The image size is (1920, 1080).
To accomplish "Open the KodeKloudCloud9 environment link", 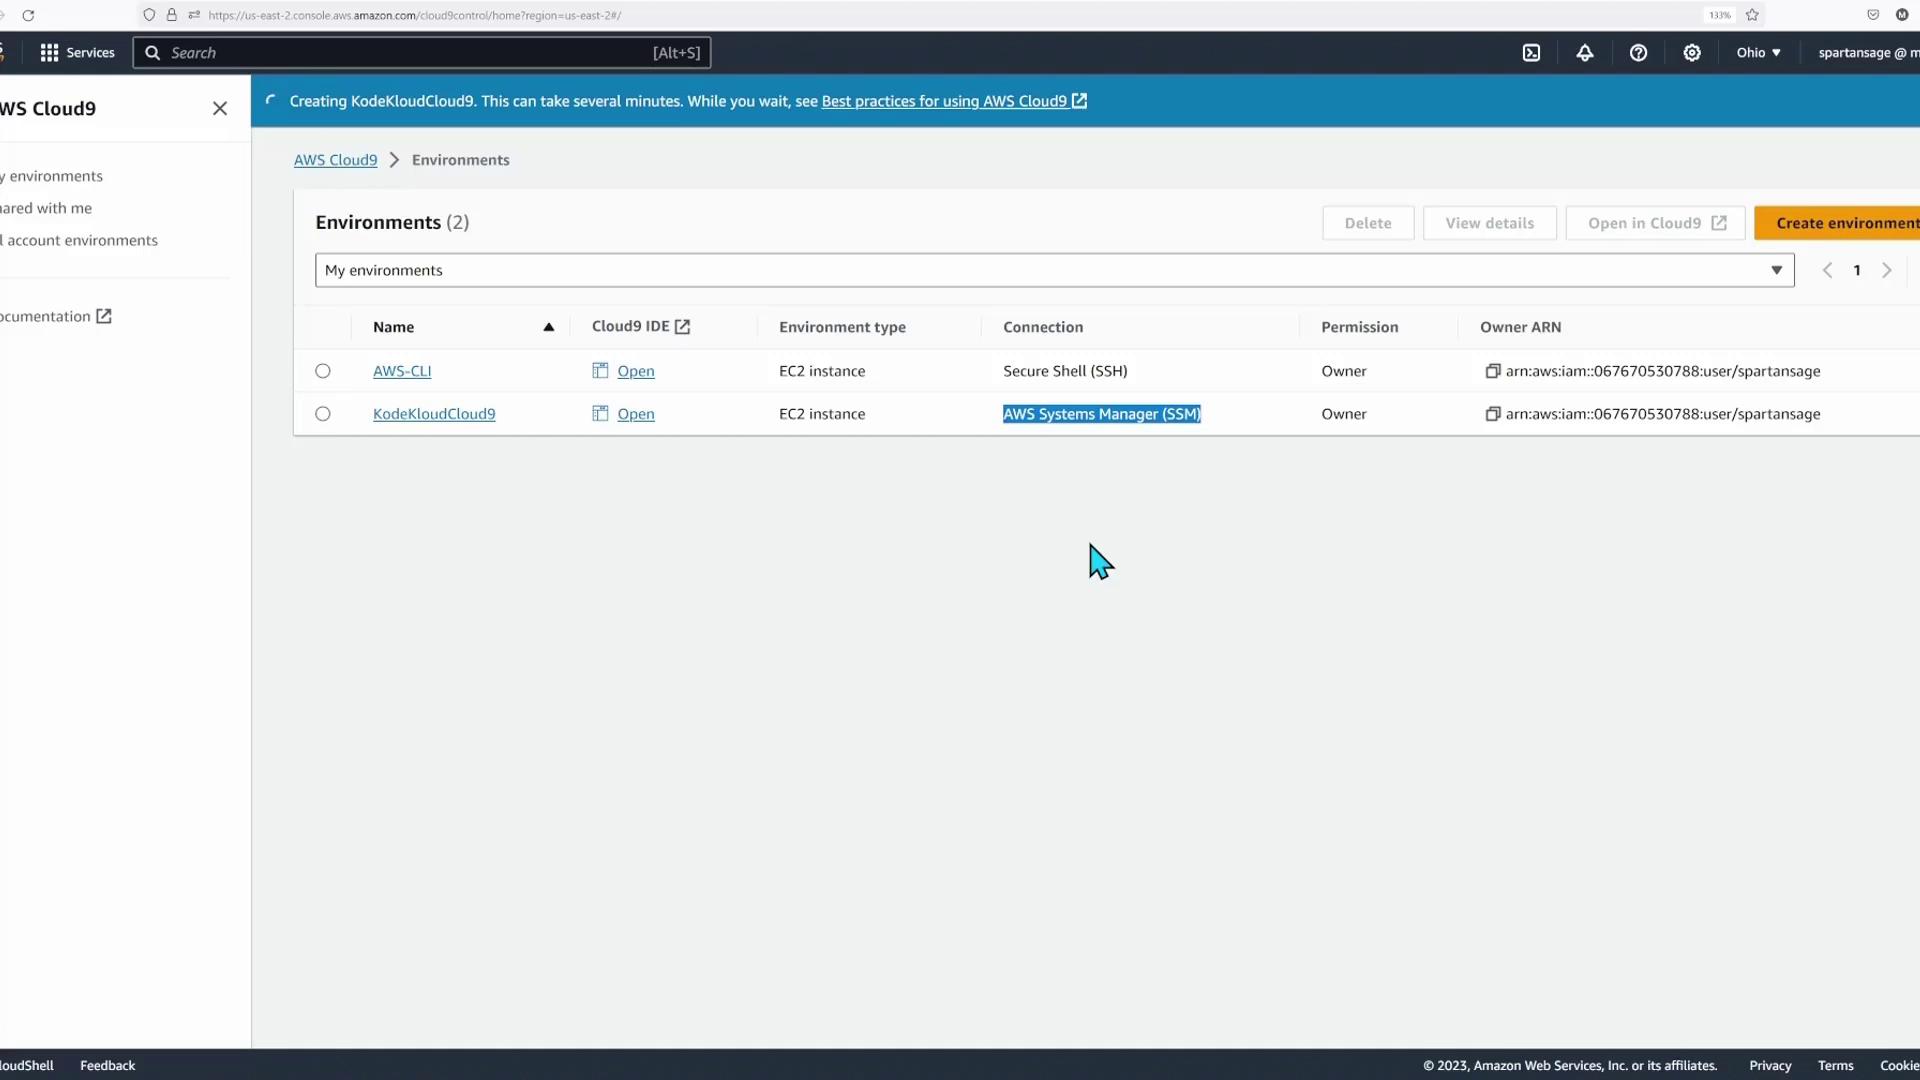I will click(x=434, y=414).
